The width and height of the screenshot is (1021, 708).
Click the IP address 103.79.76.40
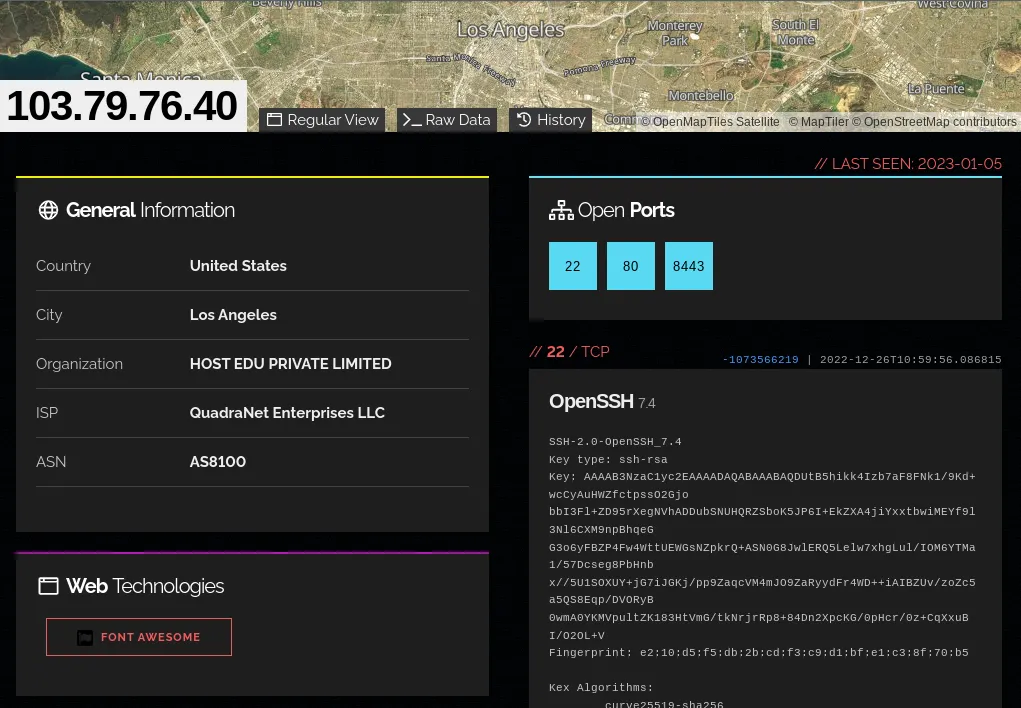pos(122,105)
